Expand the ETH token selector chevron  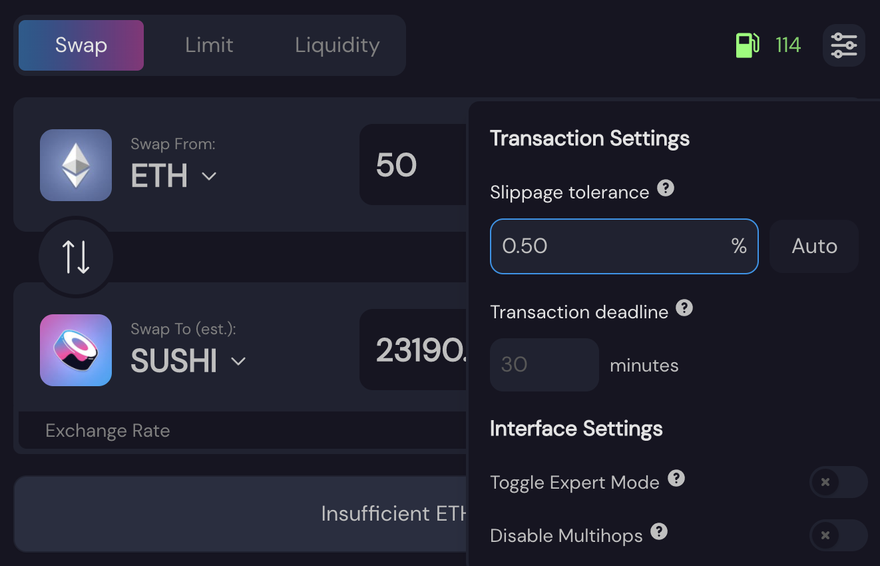pos(209,176)
